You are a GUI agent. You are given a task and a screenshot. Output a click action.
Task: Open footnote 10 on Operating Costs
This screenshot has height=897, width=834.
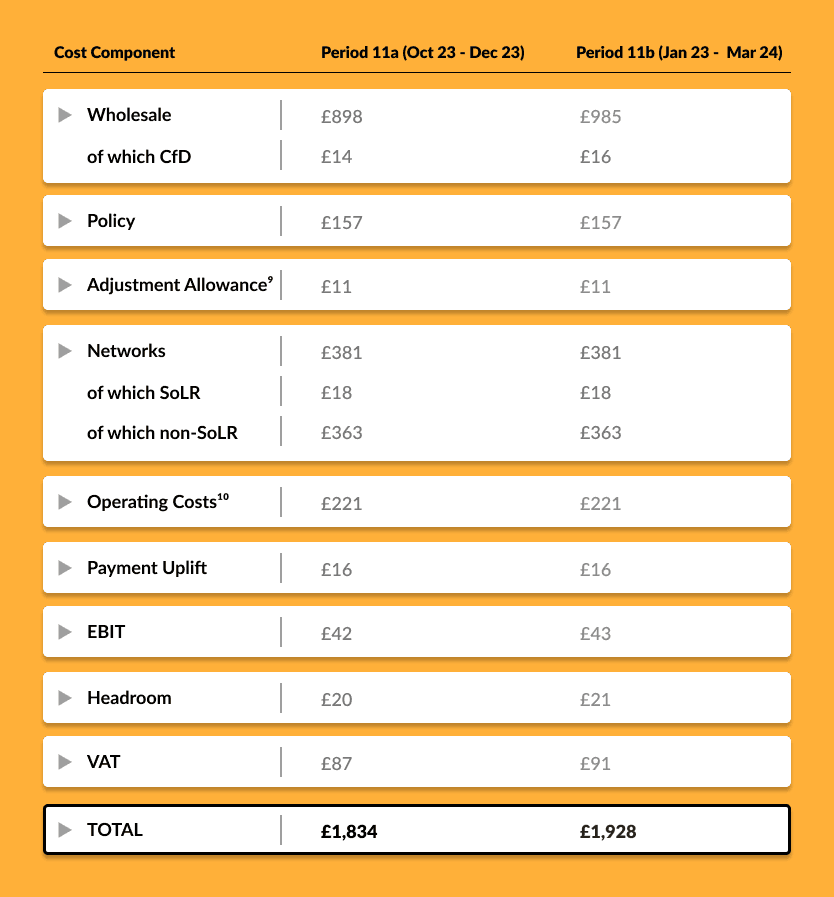pos(223,497)
